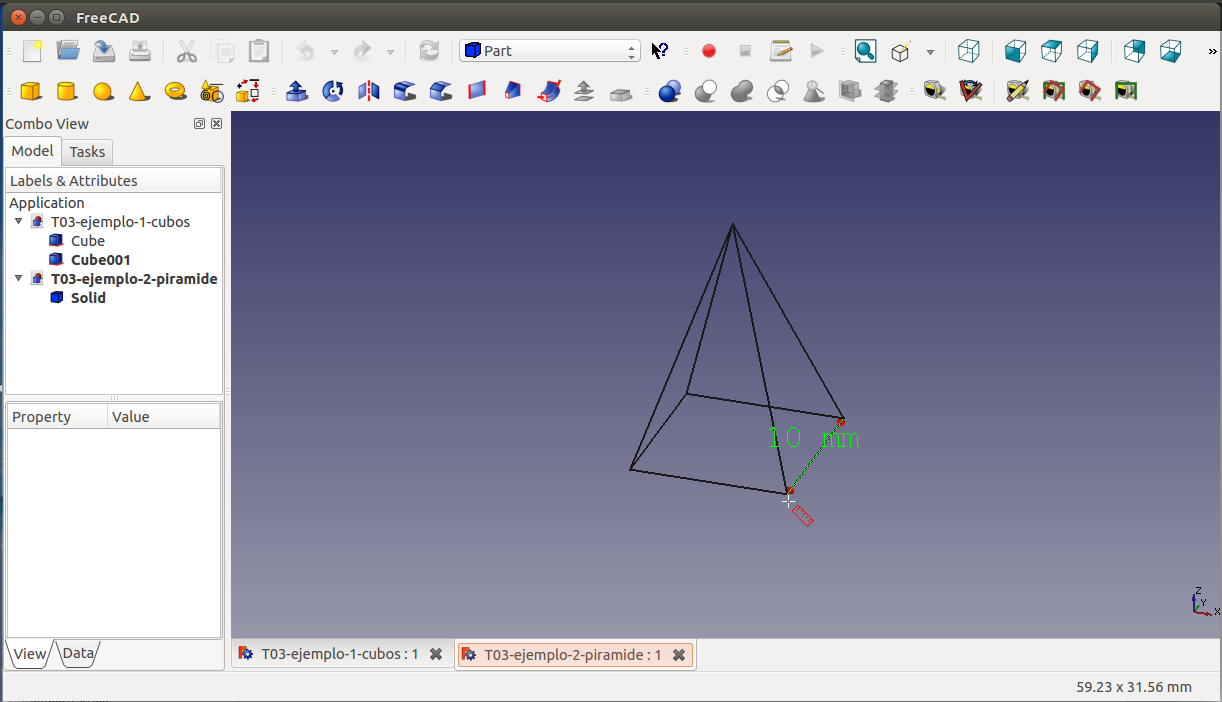Open the draw style dropdown arrow
This screenshot has height=702, width=1222.
pyautogui.click(x=930, y=52)
